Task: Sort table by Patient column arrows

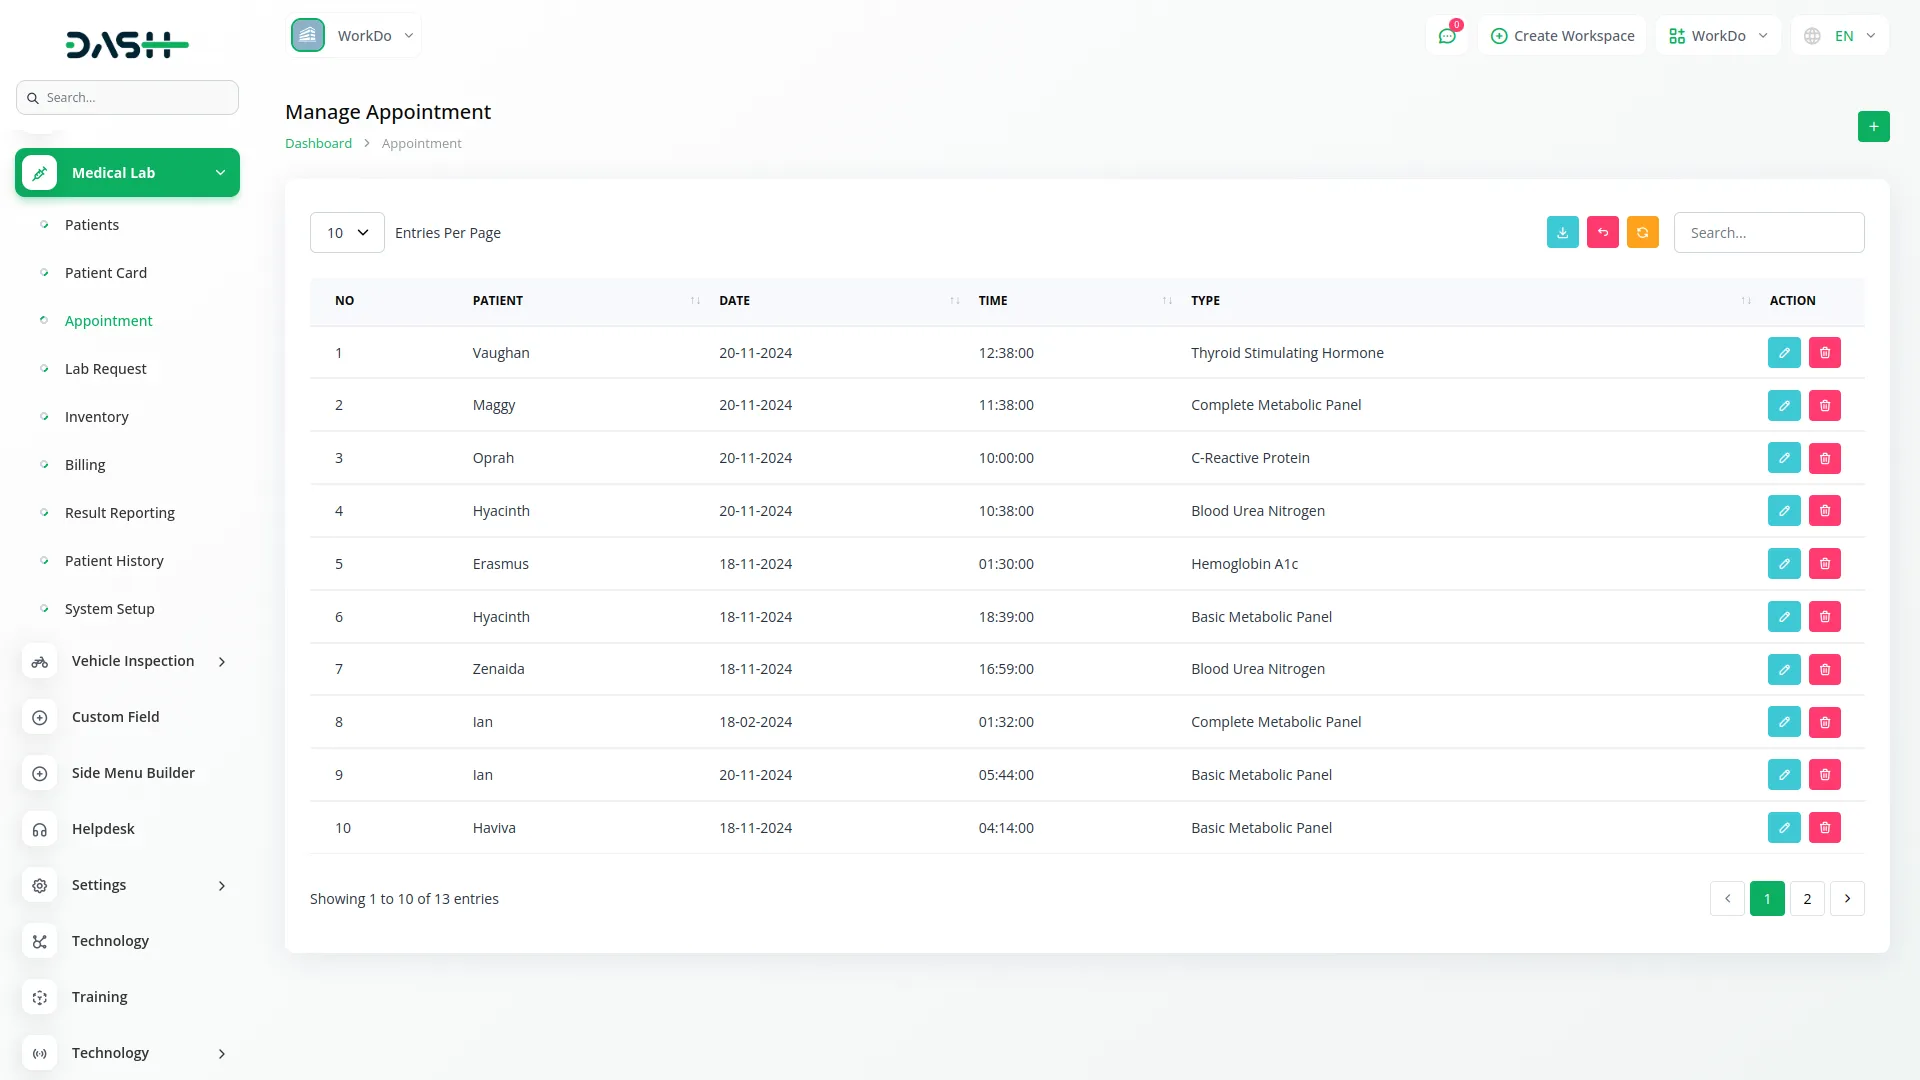Action: pyautogui.click(x=694, y=301)
